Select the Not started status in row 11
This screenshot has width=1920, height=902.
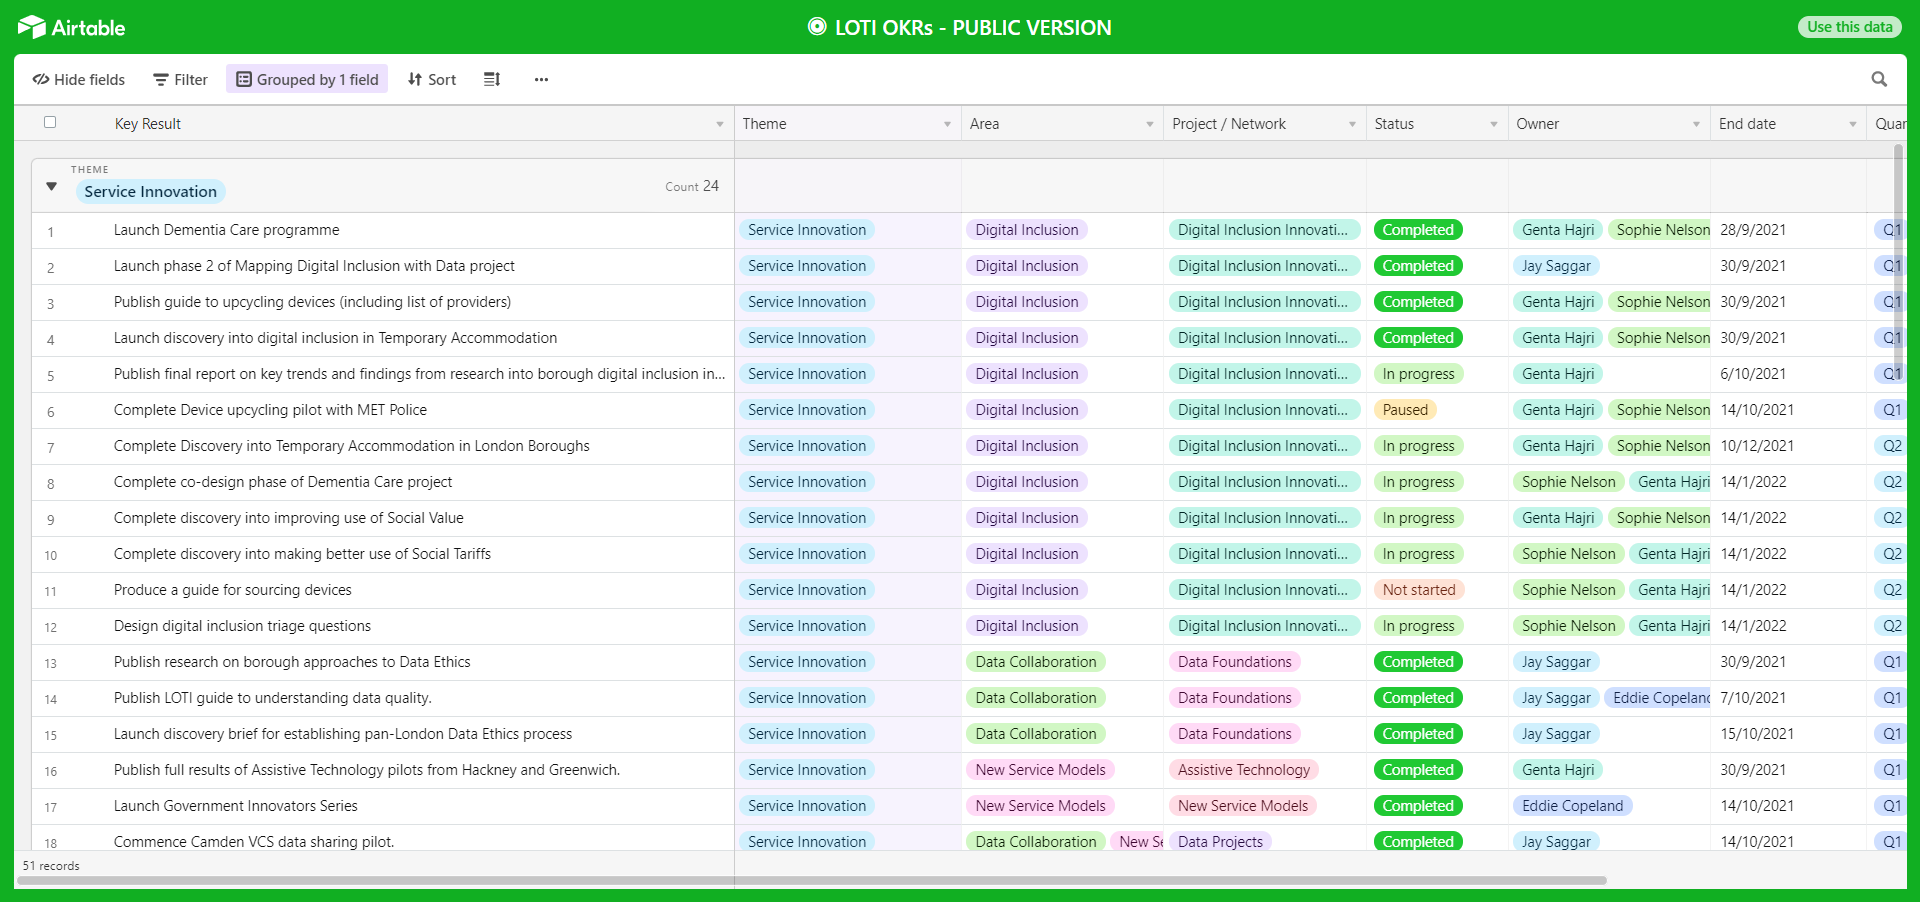(x=1418, y=590)
